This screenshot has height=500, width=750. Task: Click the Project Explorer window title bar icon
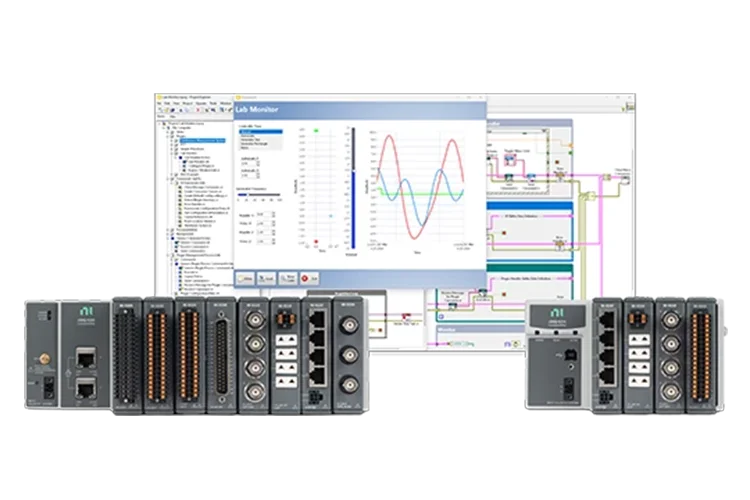click(x=160, y=97)
